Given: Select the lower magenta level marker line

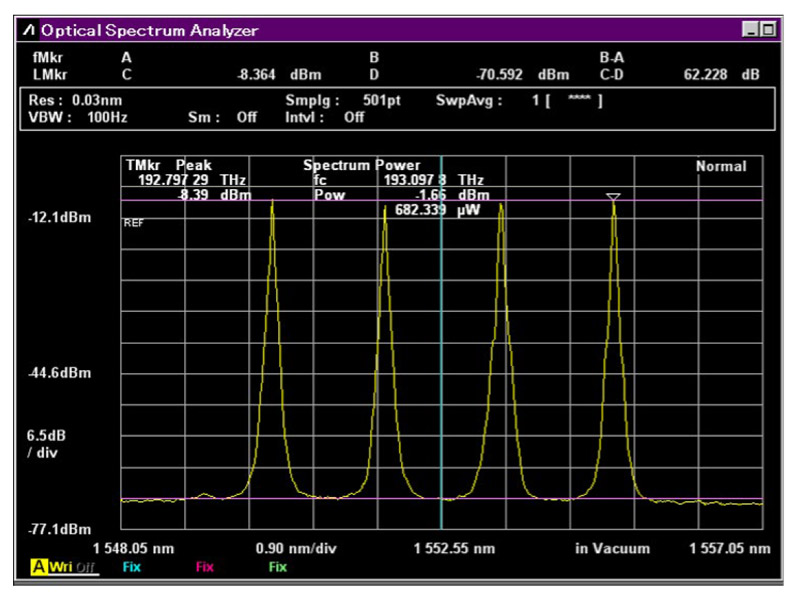Looking at the screenshot, I should coord(442,498).
